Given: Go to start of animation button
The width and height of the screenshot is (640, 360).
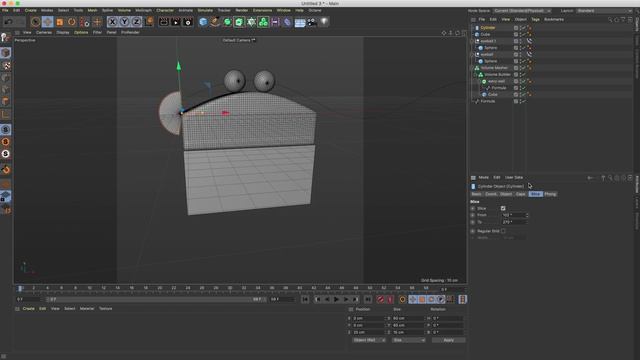Looking at the screenshot, I should (x=305, y=300).
